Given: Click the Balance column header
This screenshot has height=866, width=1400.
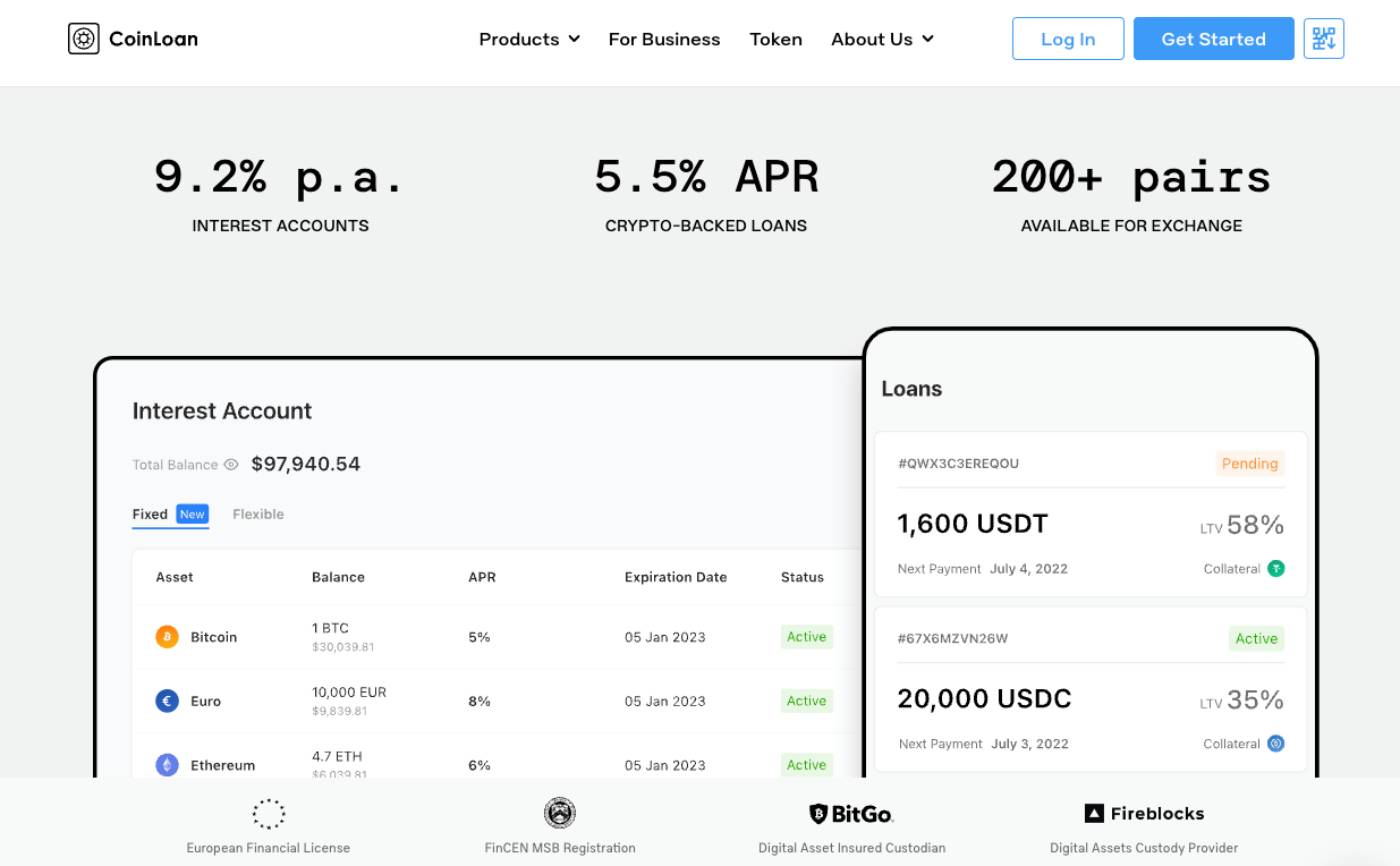Looking at the screenshot, I should coord(338,577).
